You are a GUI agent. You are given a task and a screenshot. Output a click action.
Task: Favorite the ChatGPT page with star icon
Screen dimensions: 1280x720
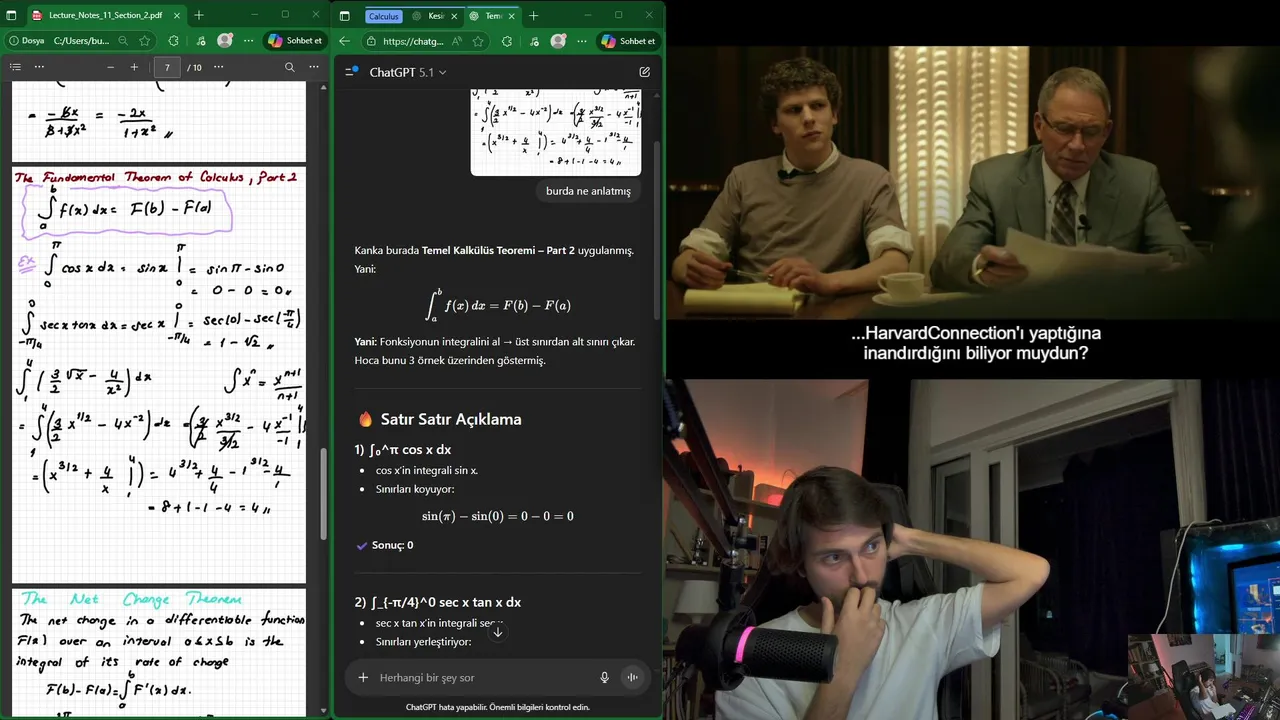click(x=478, y=41)
